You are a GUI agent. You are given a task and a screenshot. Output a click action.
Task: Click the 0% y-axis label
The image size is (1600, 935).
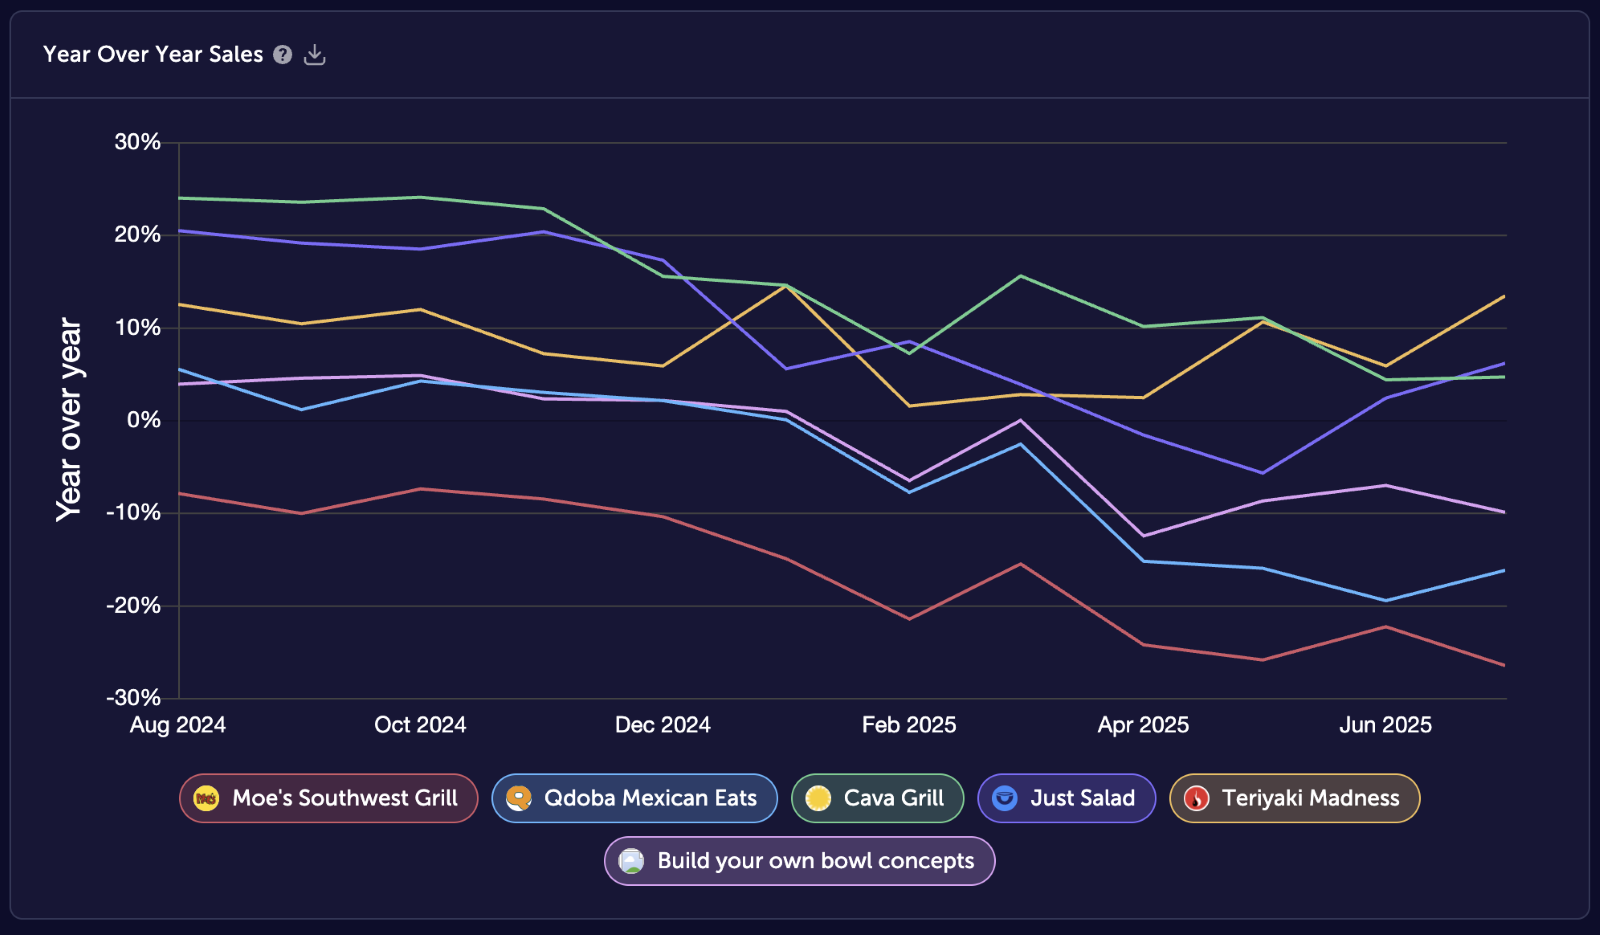[143, 420]
